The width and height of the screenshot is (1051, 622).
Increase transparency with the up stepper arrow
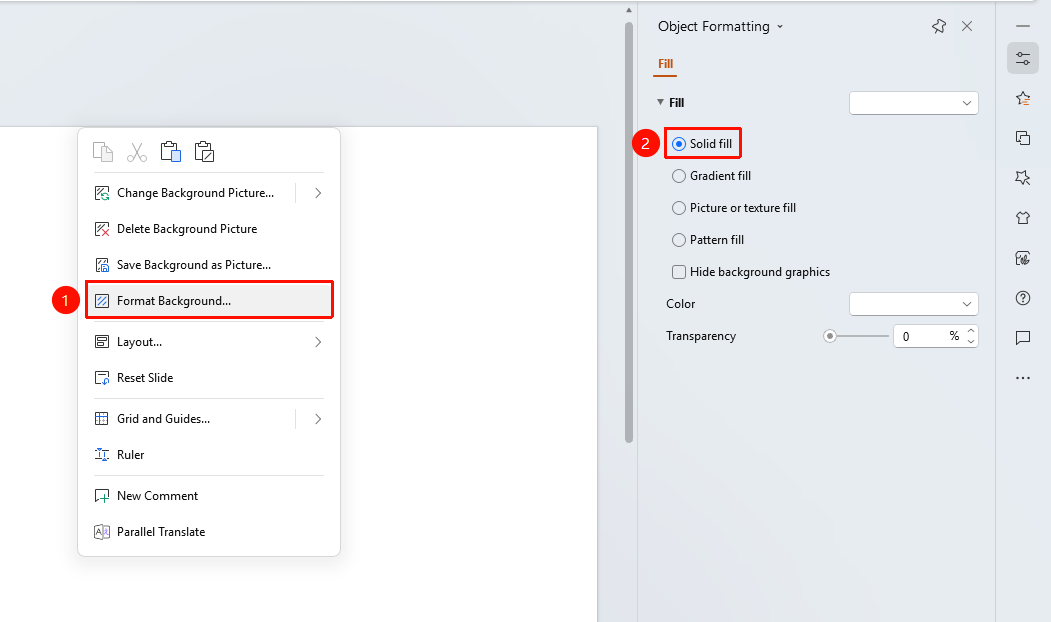click(x=971, y=331)
